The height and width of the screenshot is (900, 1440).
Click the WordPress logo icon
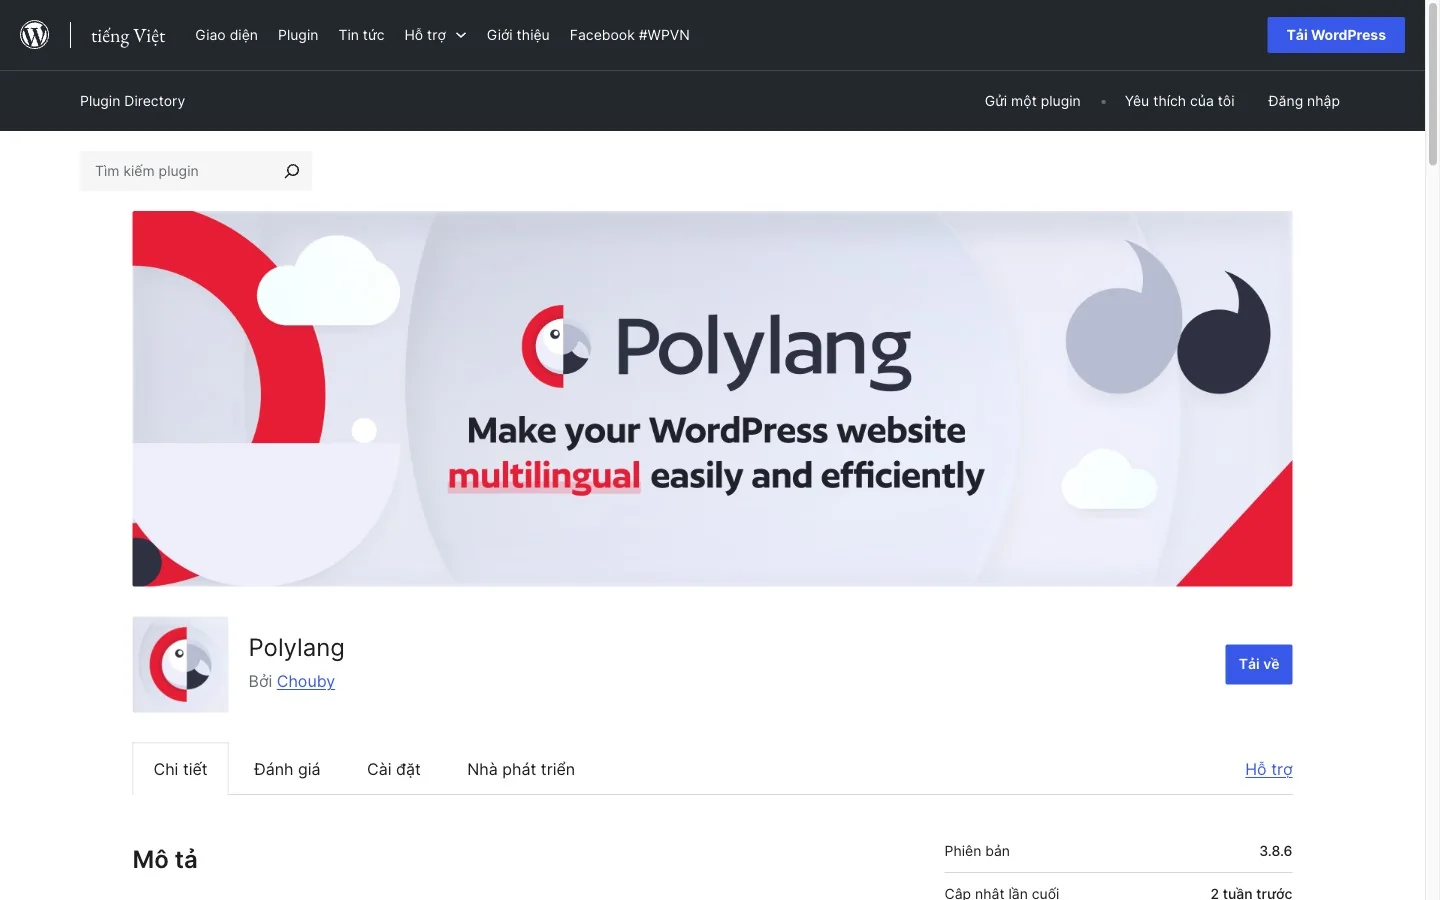pos(35,35)
